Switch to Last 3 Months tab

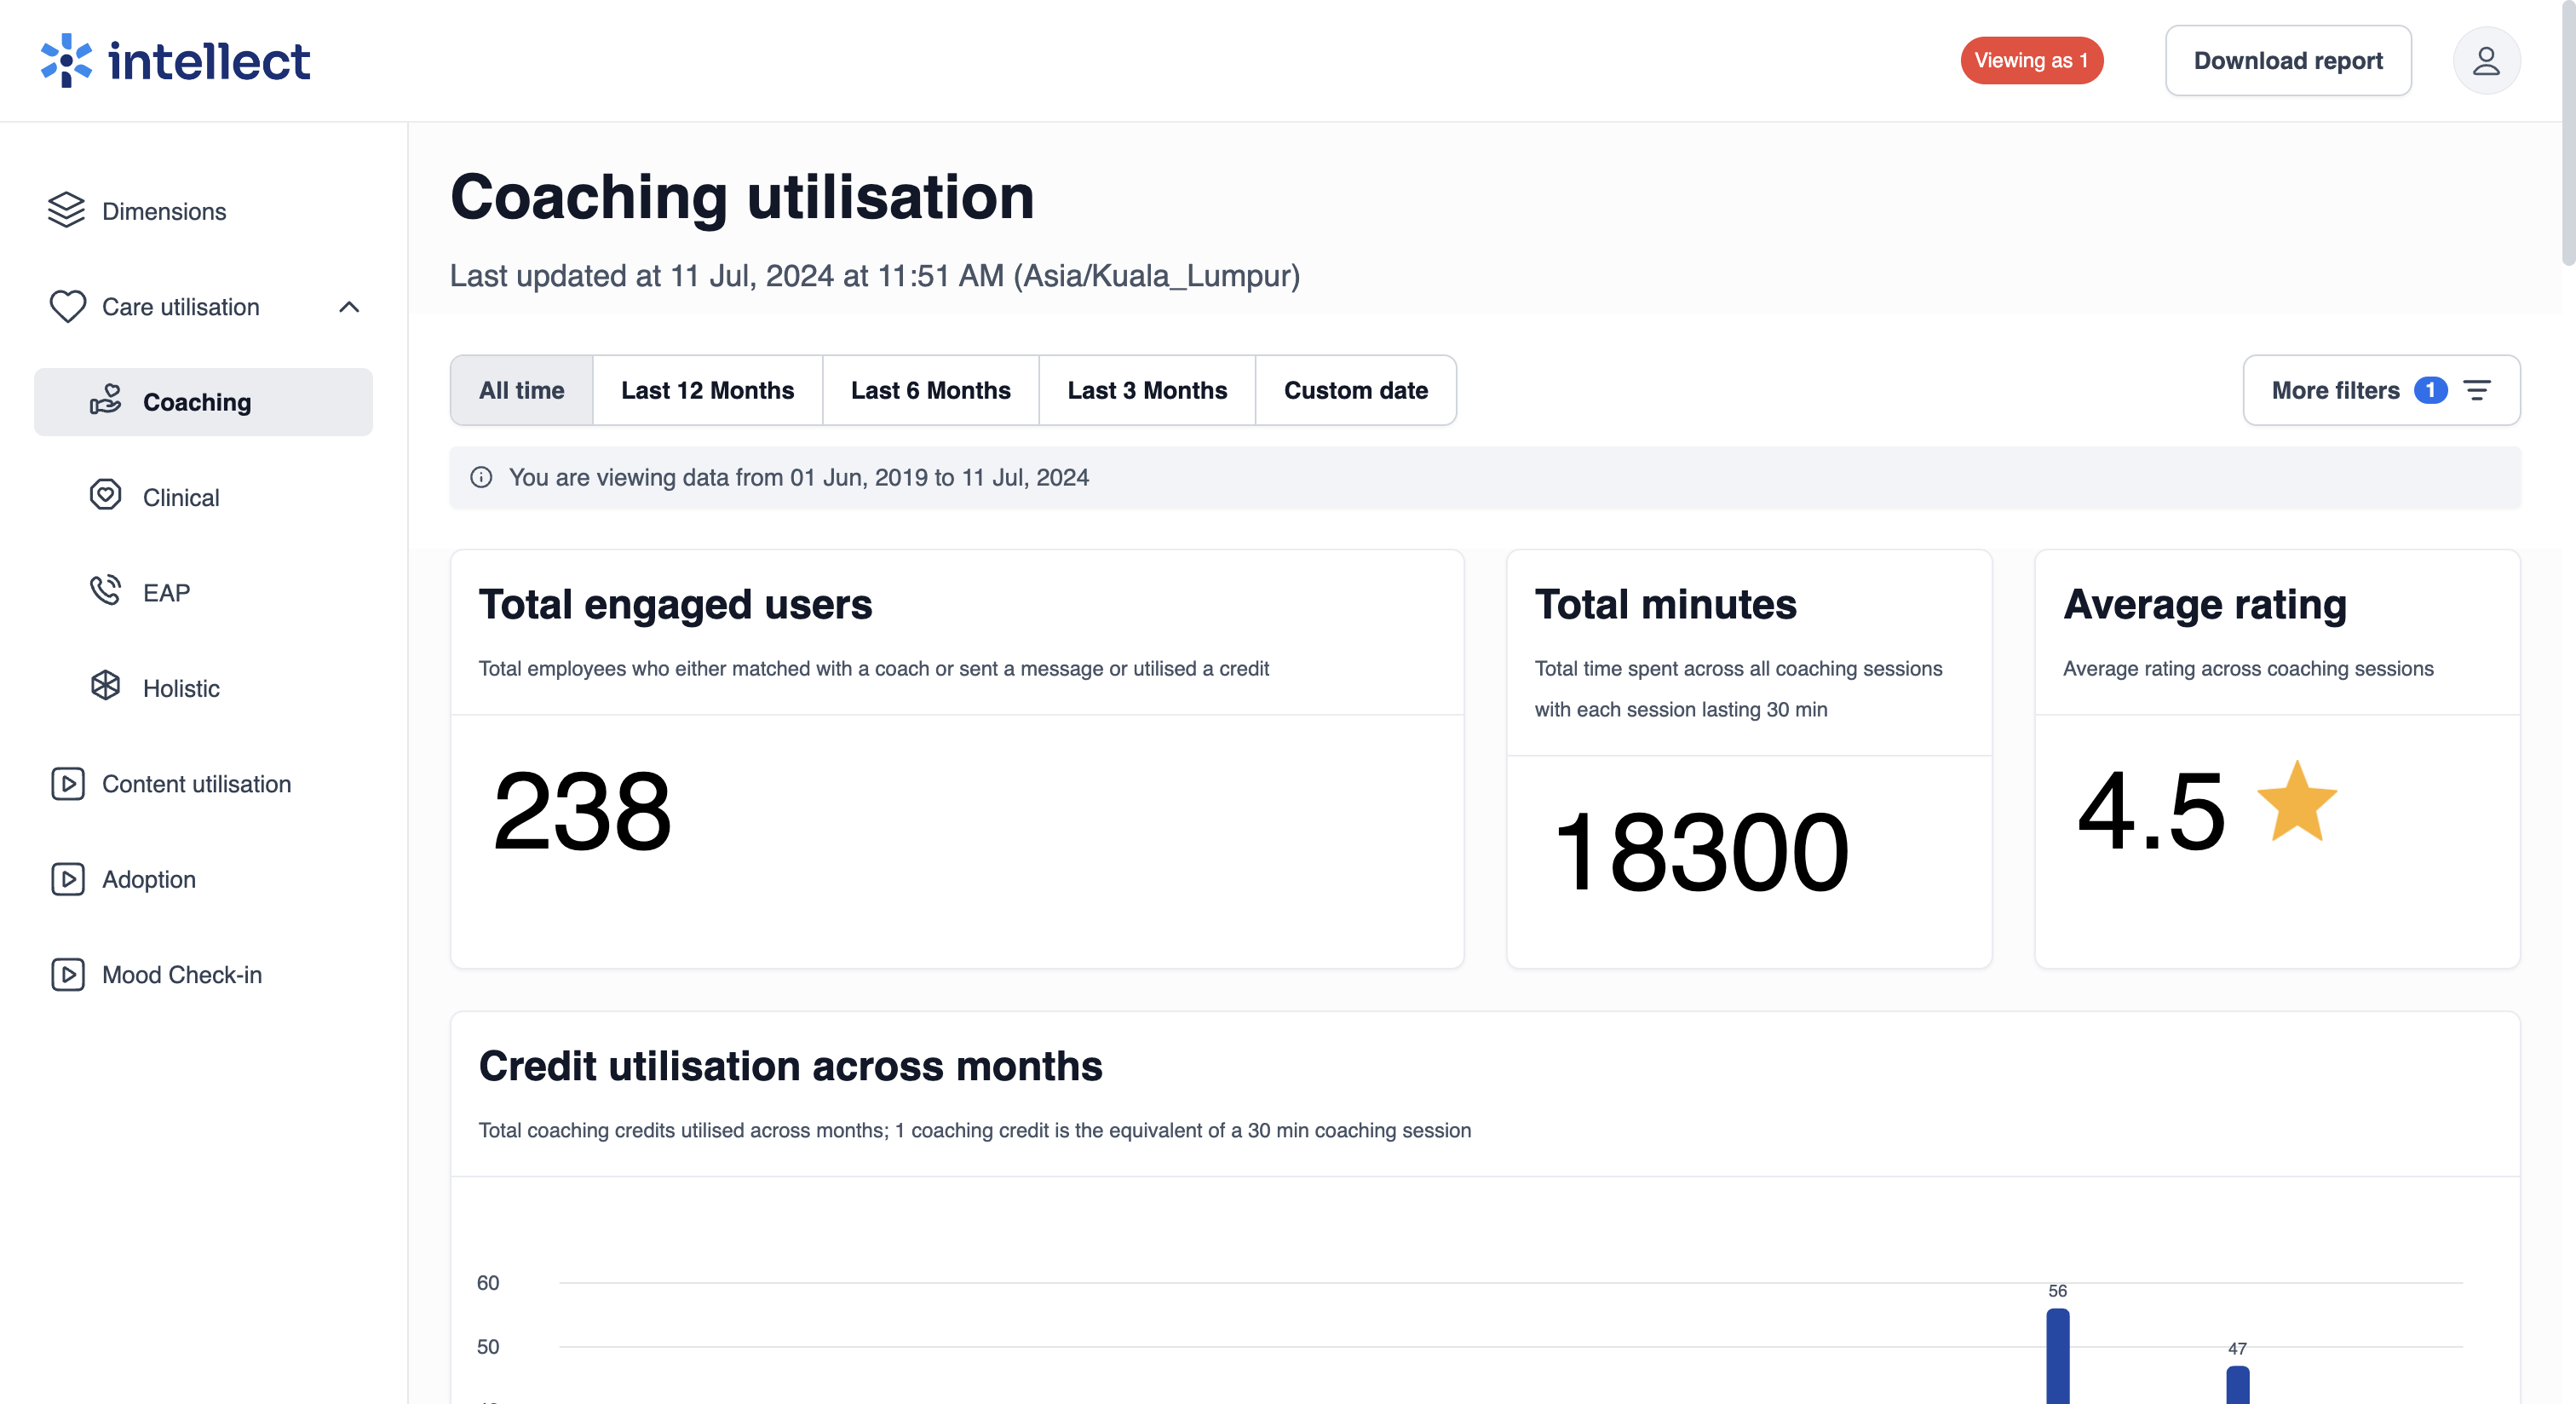click(1147, 390)
